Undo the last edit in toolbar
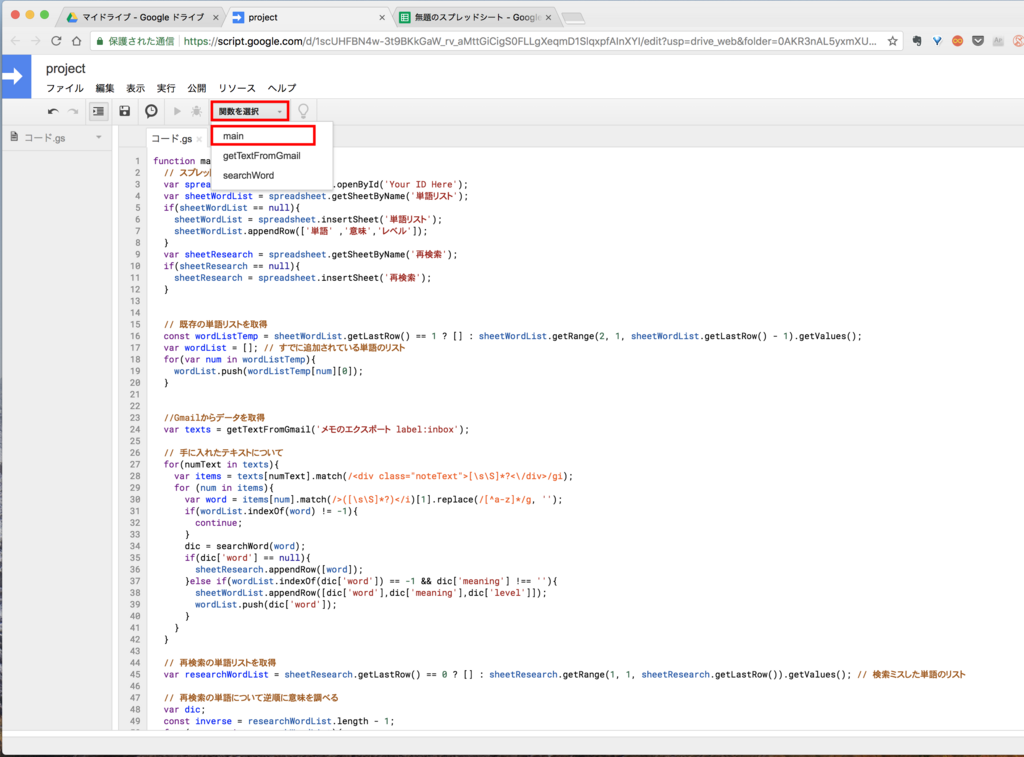The height and width of the screenshot is (757, 1024). [x=53, y=112]
